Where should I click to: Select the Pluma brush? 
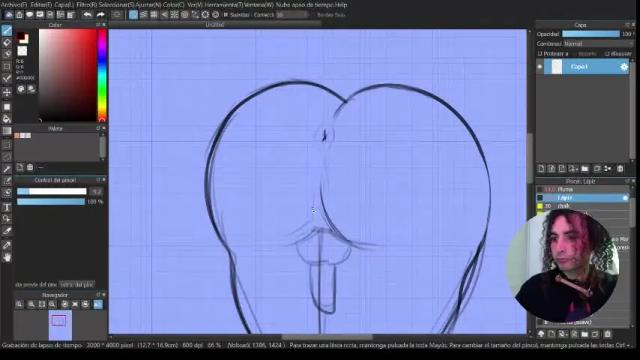pos(583,189)
